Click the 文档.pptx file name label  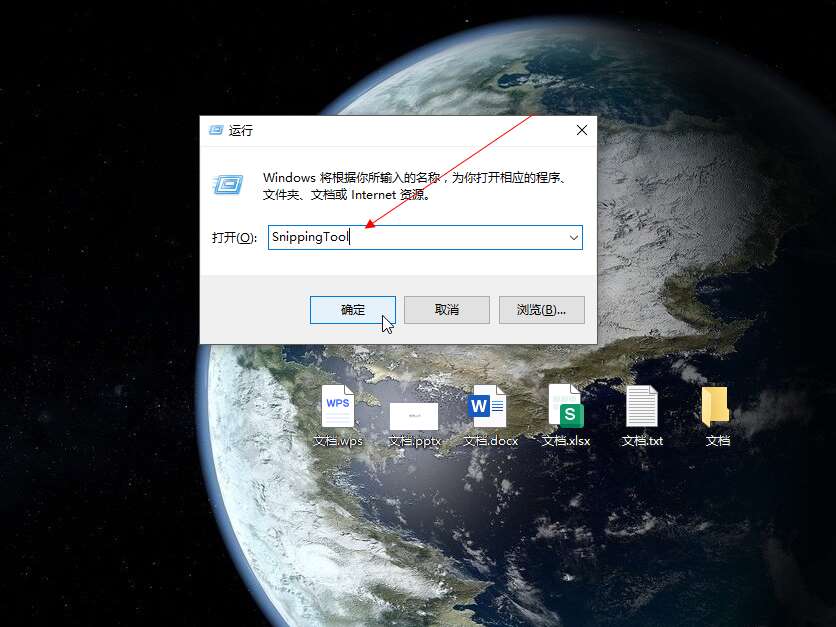click(415, 441)
